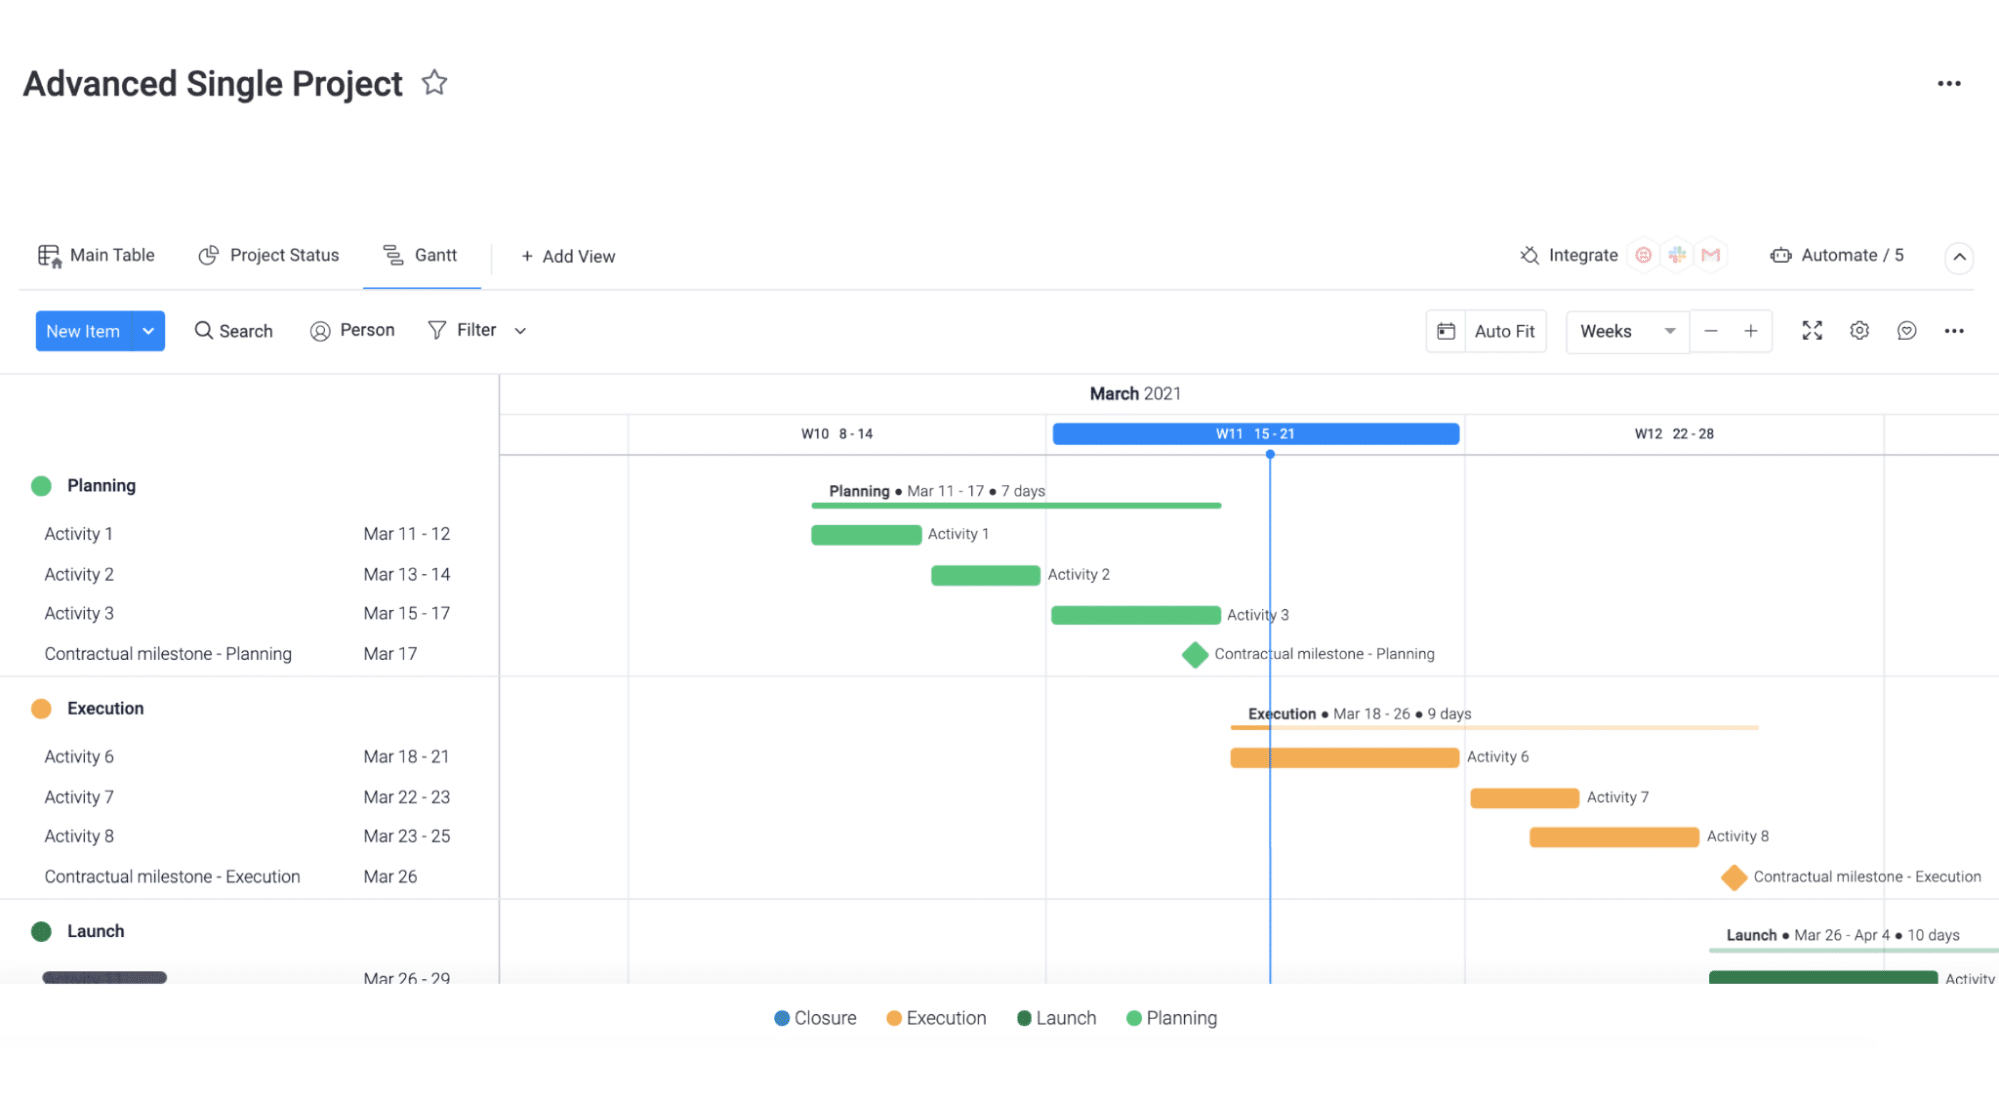Zoom in timeline with plus button
The image size is (1999, 1094).
pos(1751,331)
